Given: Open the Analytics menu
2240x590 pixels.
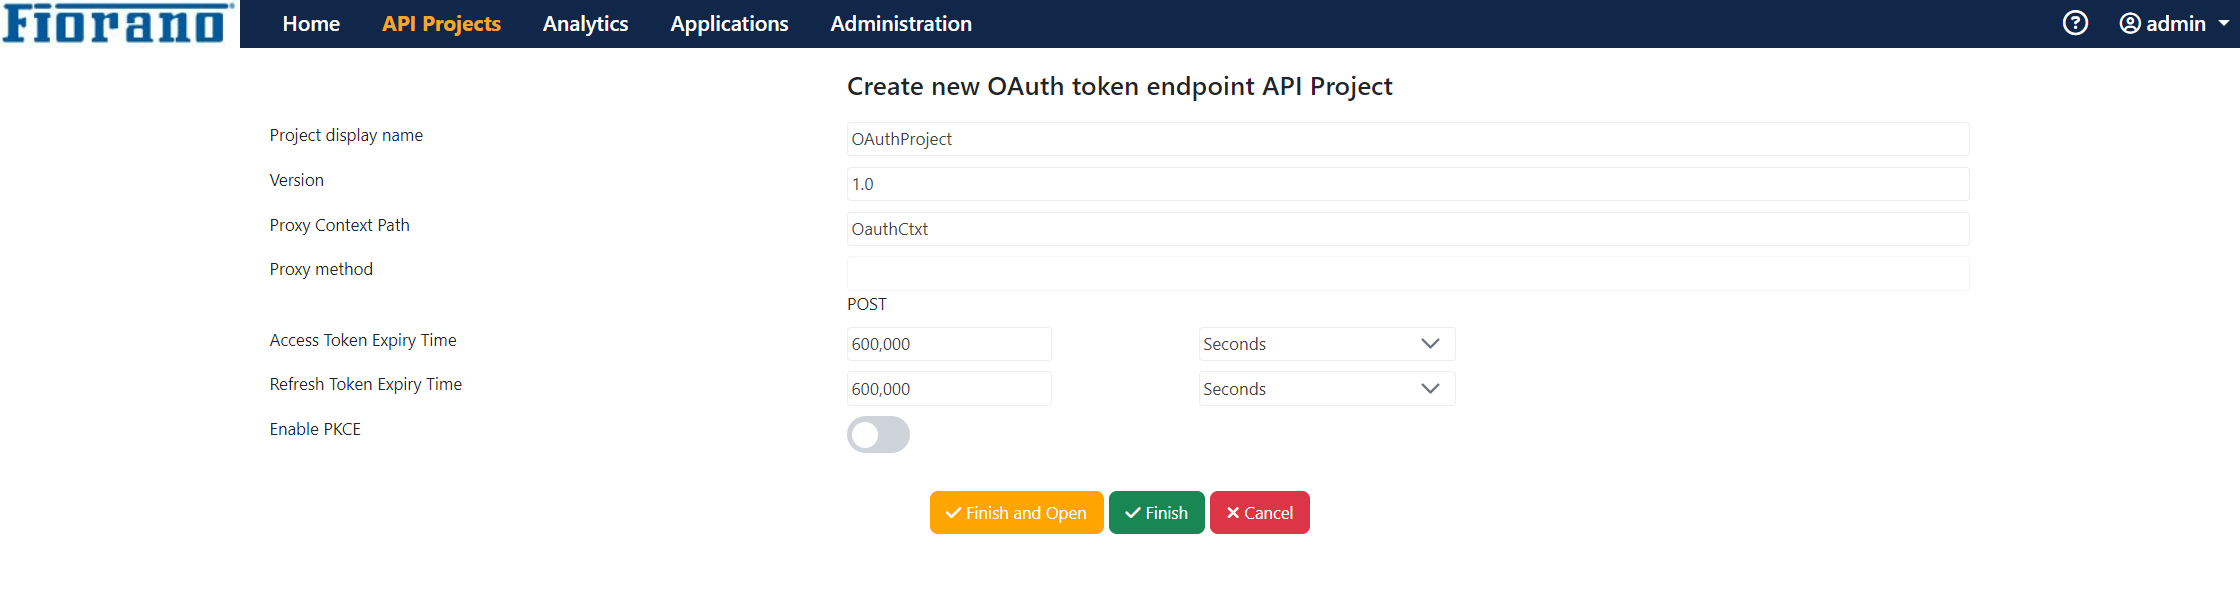Looking at the screenshot, I should click(x=585, y=24).
